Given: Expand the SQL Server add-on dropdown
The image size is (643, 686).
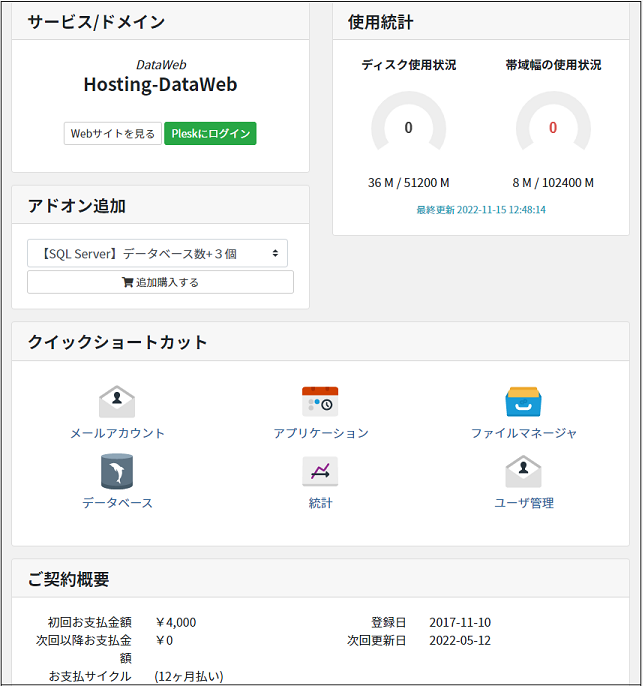Looking at the screenshot, I should pos(157,253).
